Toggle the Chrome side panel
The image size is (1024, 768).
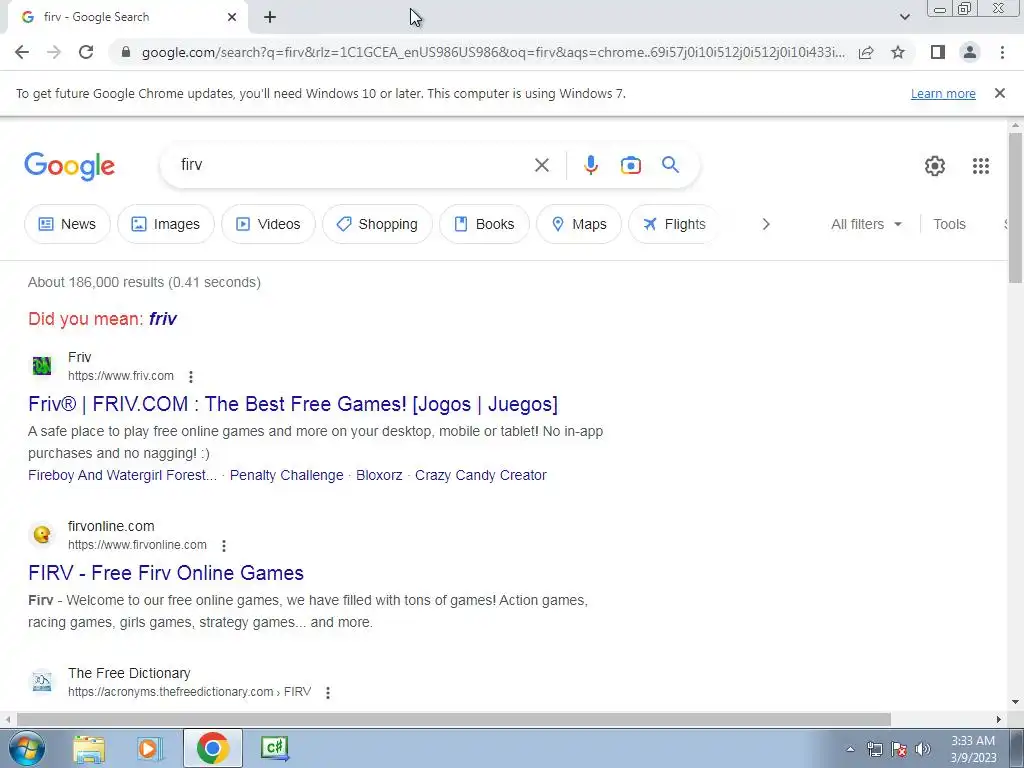(938, 52)
